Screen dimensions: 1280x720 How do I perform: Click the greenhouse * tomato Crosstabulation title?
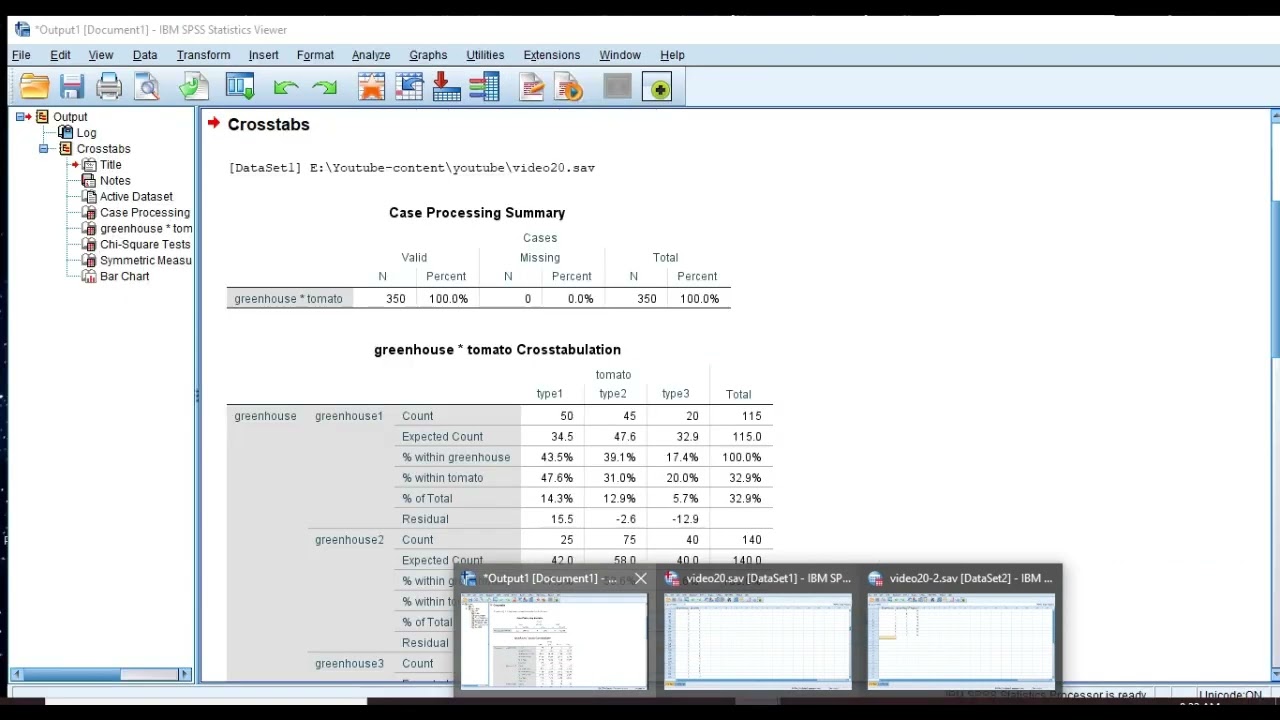click(497, 350)
